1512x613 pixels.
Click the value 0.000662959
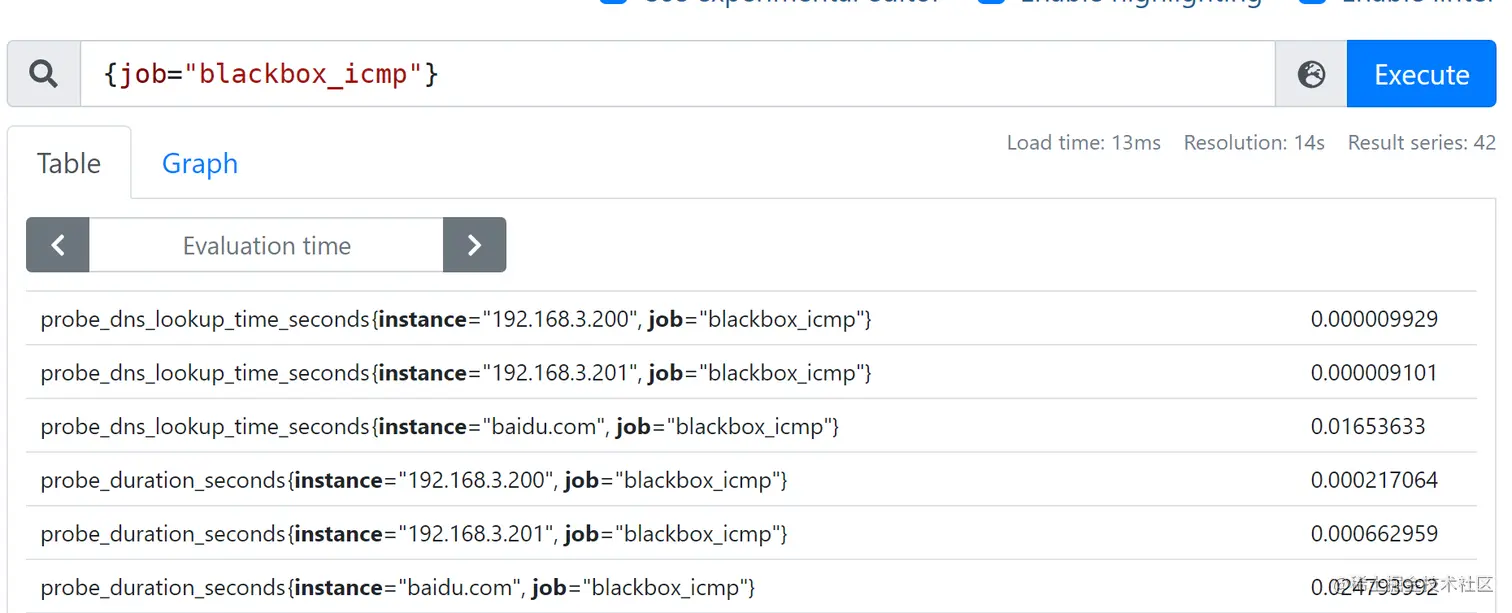click(x=1374, y=534)
